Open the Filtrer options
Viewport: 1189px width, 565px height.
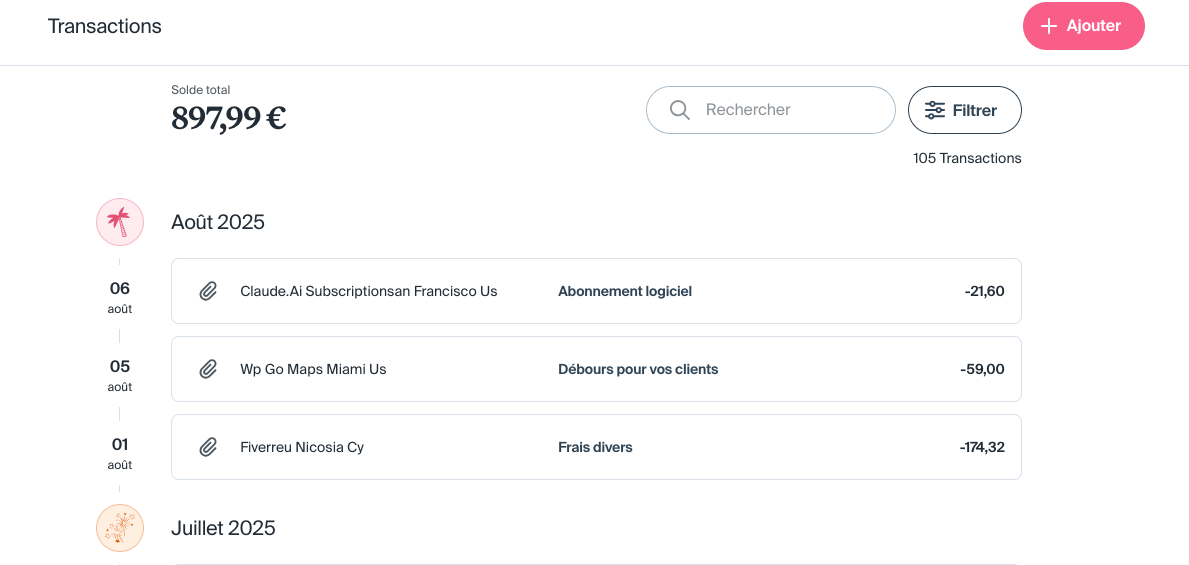pos(964,110)
